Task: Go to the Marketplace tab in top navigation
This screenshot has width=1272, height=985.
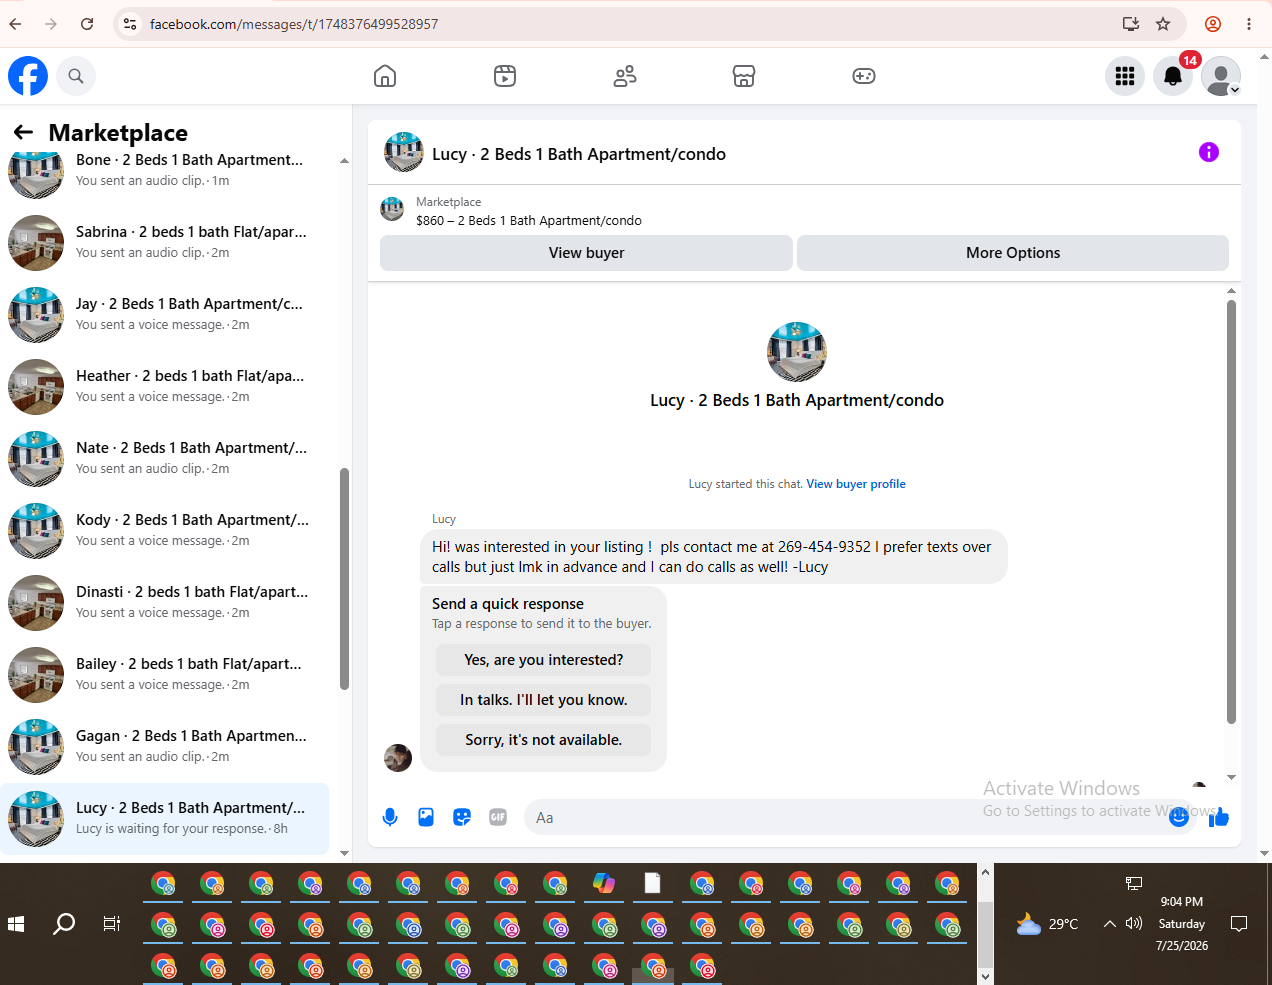Action: coord(744,76)
